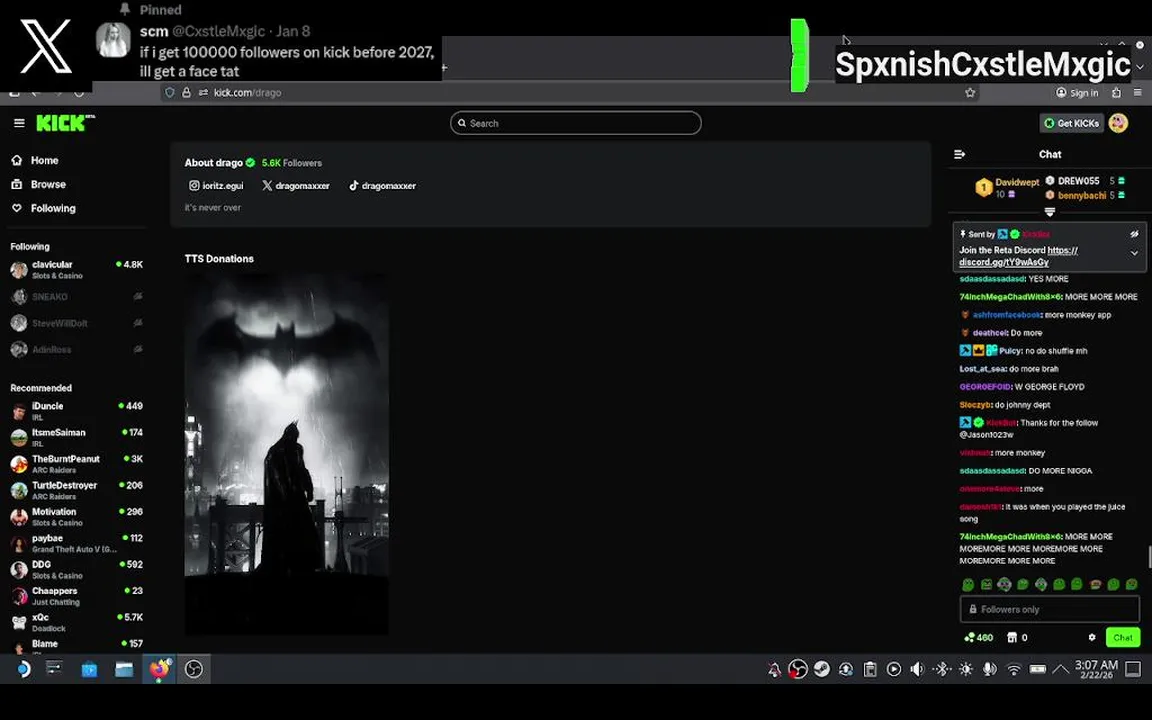Open clavicular's channel in Following list

tap(76, 270)
